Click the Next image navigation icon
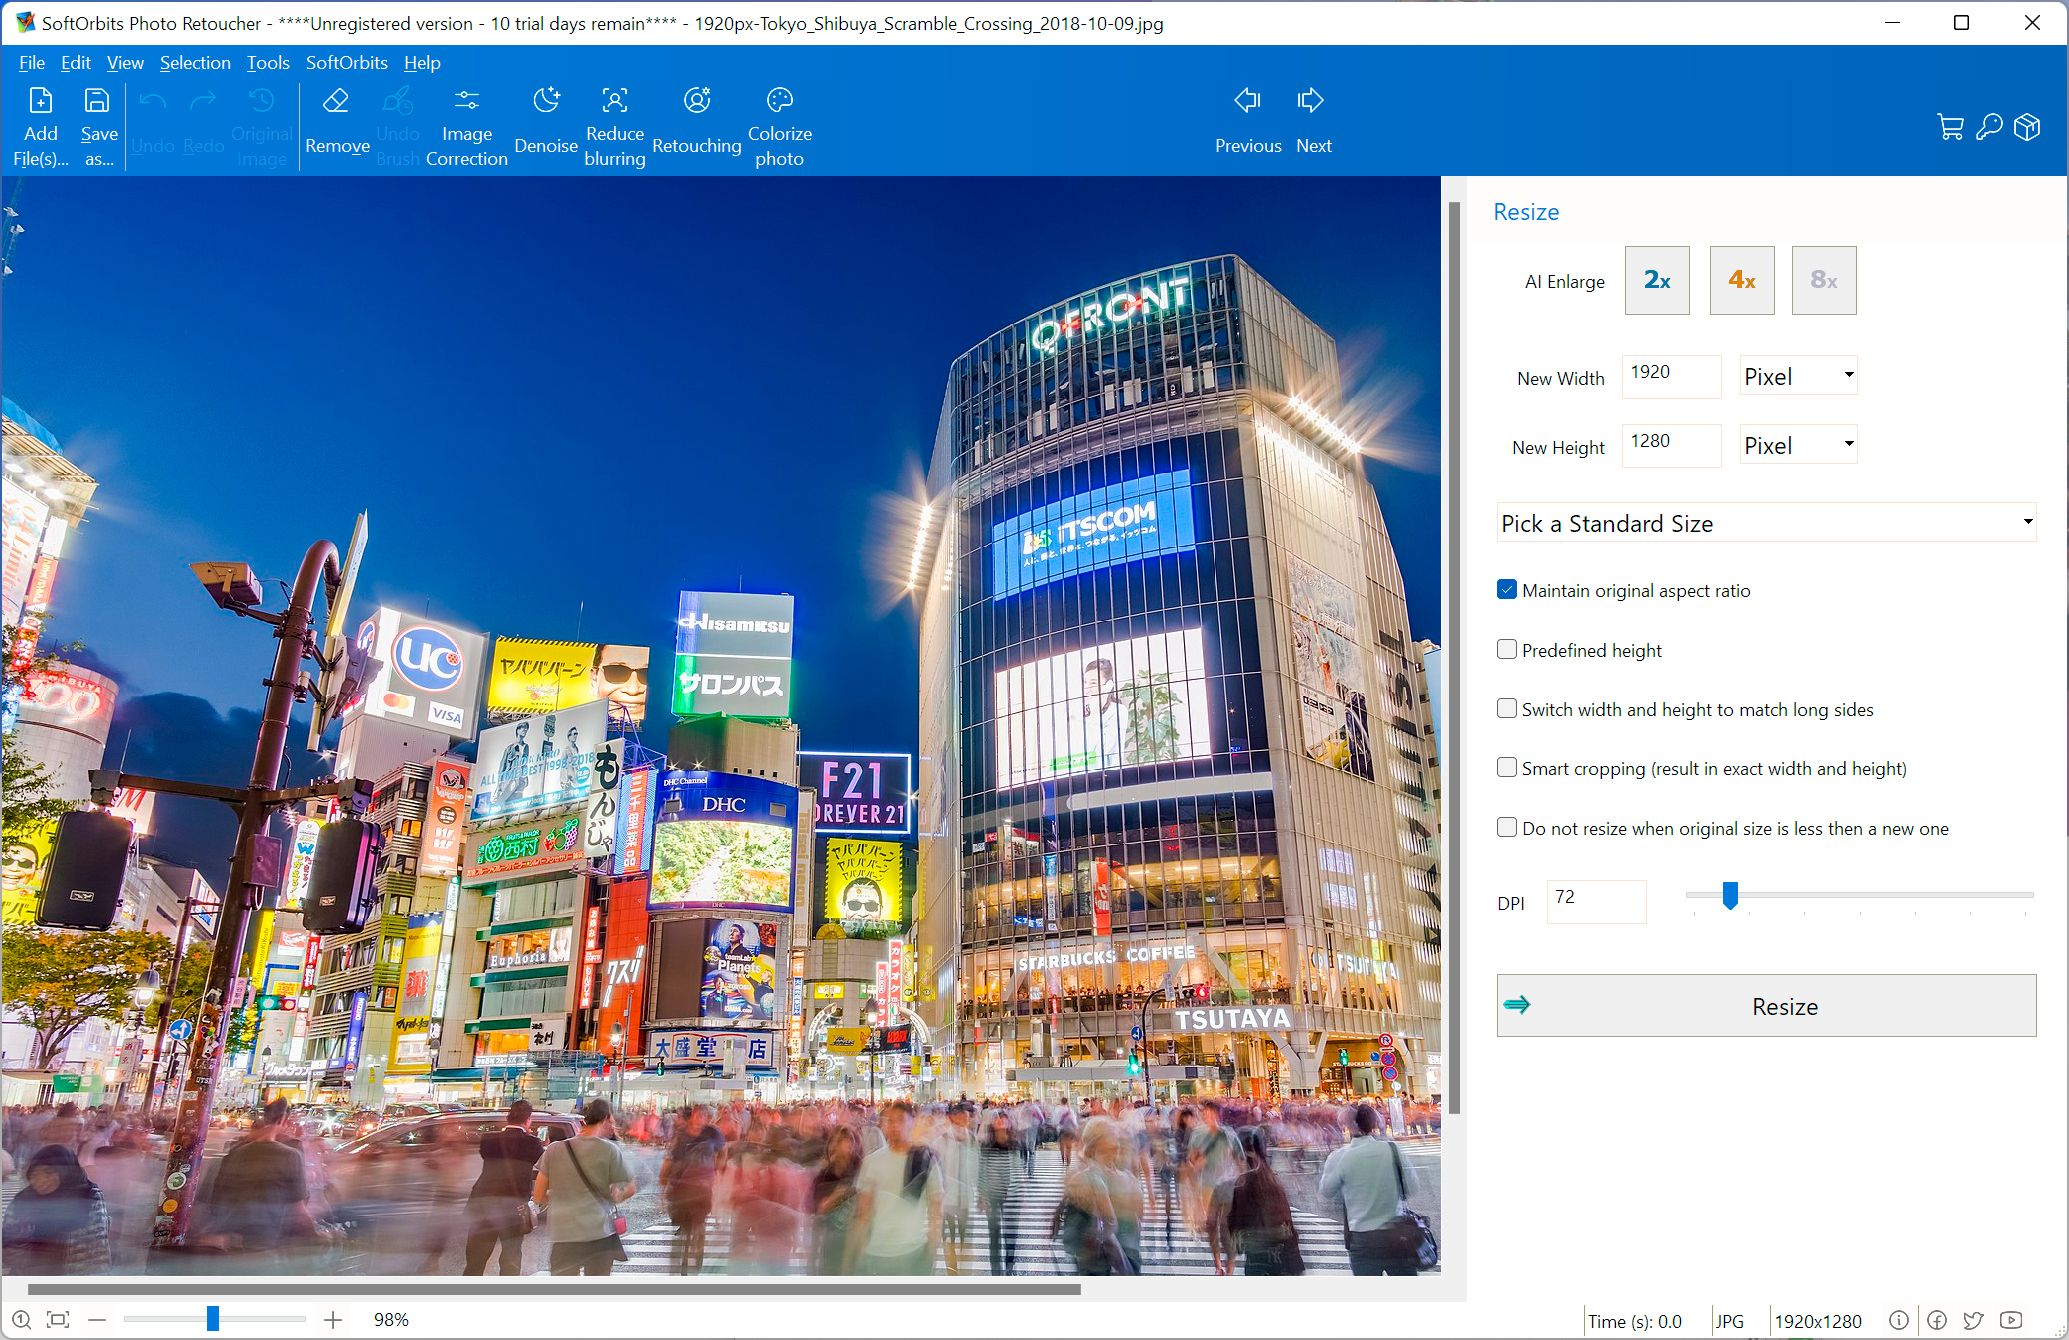 [x=1312, y=102]
